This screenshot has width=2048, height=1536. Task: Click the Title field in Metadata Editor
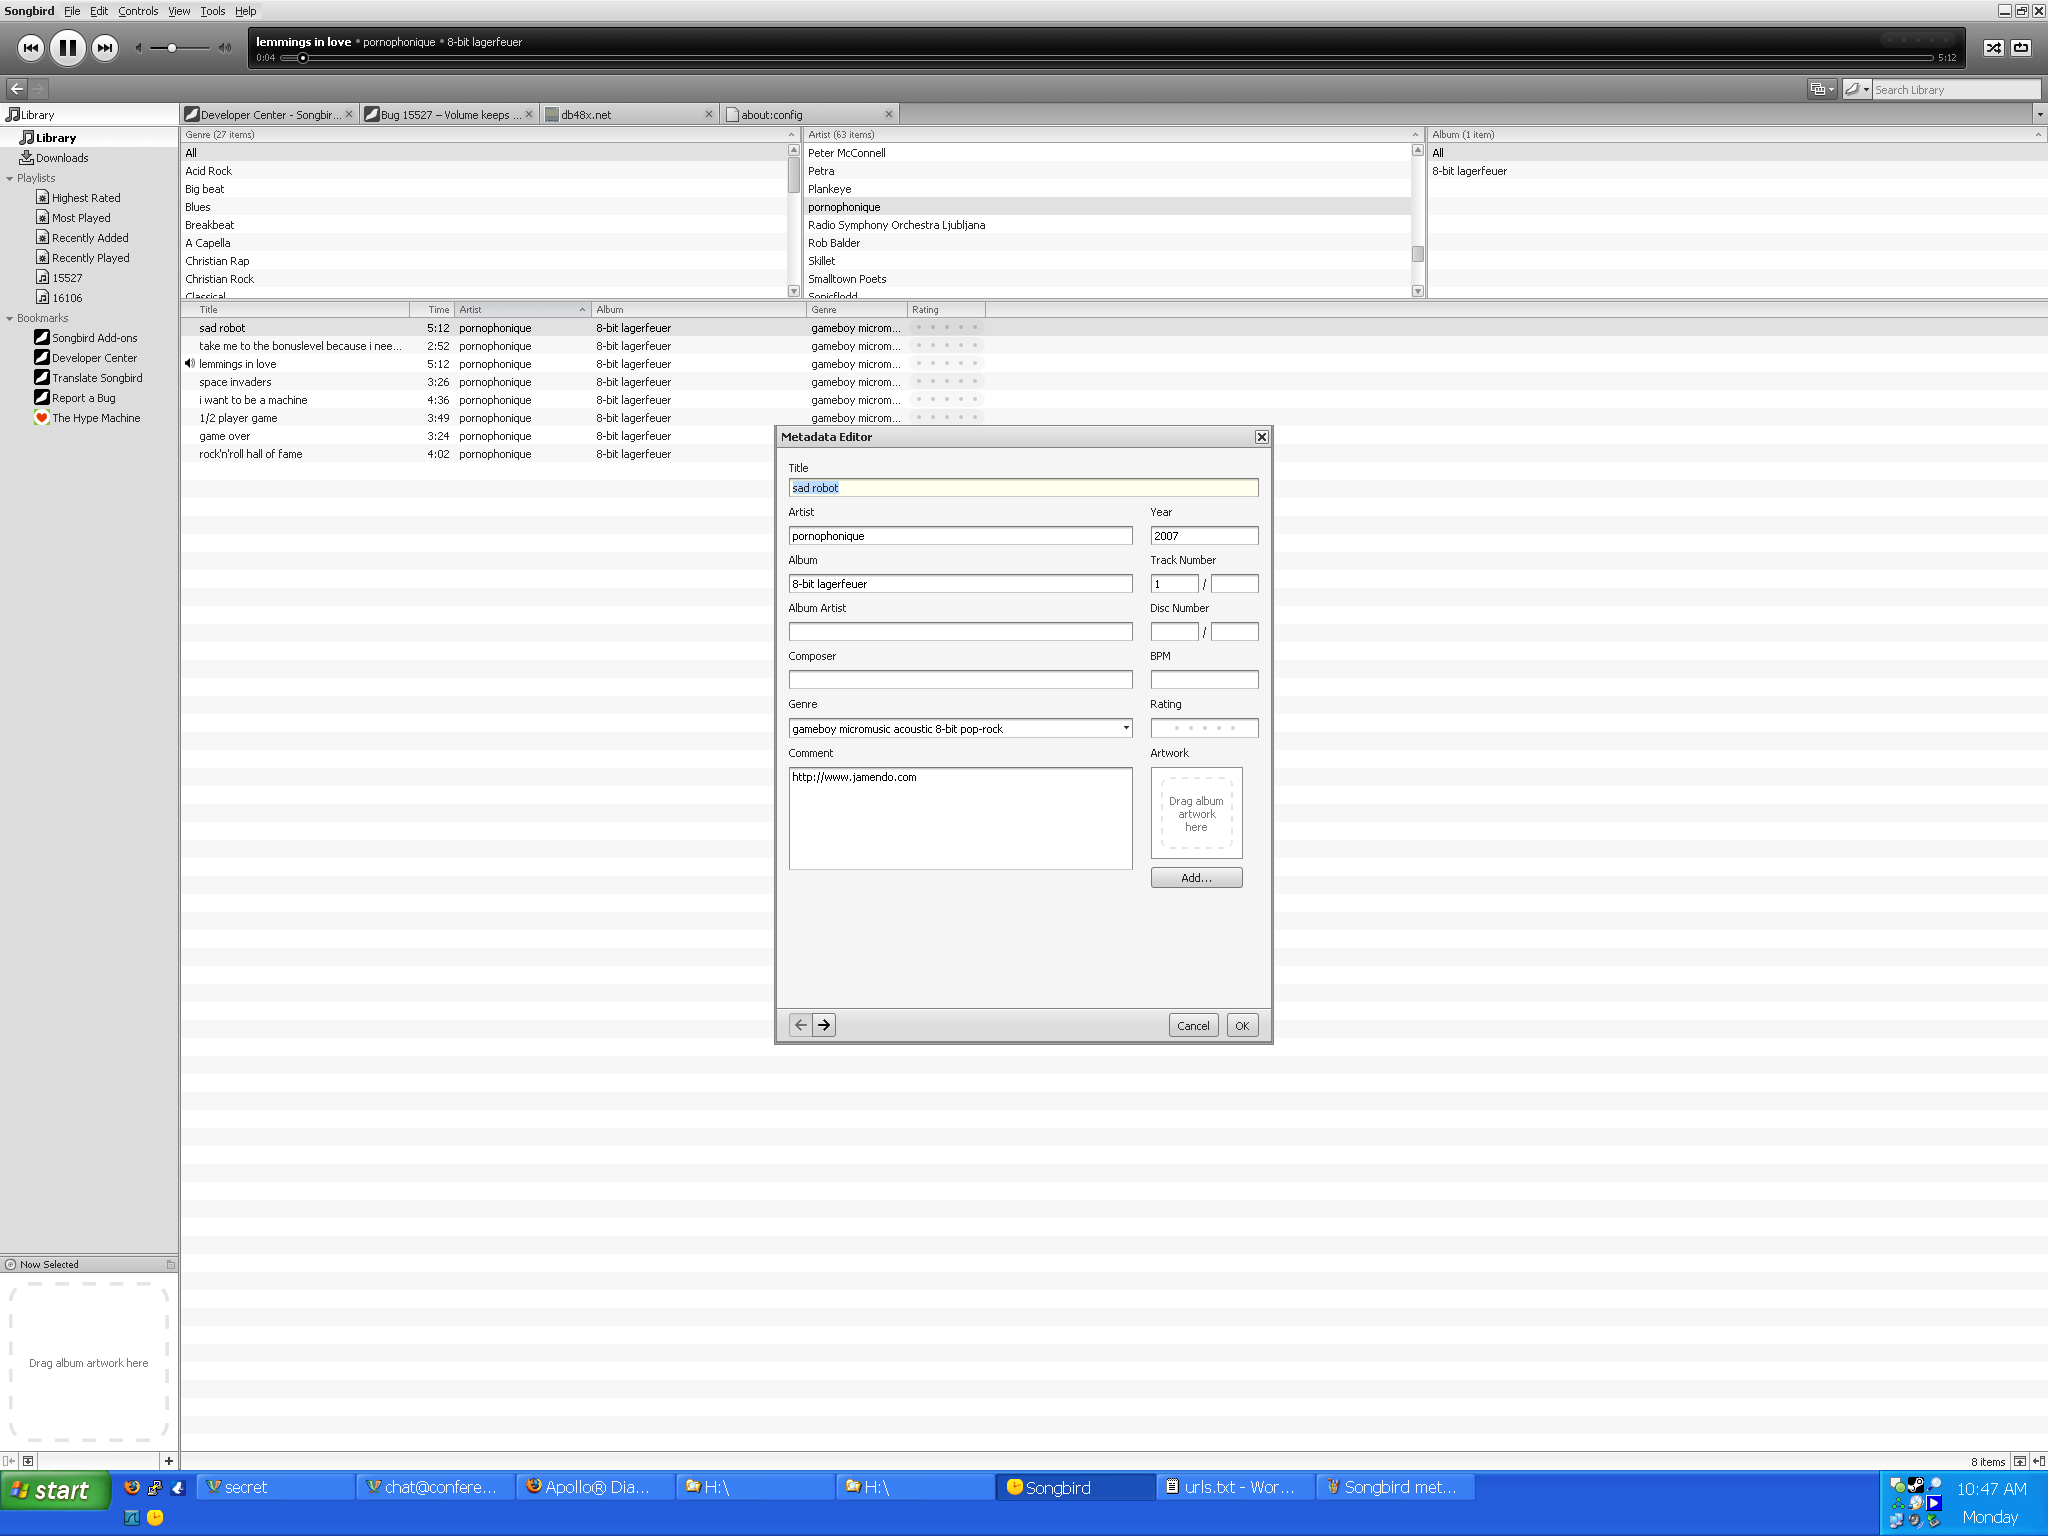(x=1023, y=488)
